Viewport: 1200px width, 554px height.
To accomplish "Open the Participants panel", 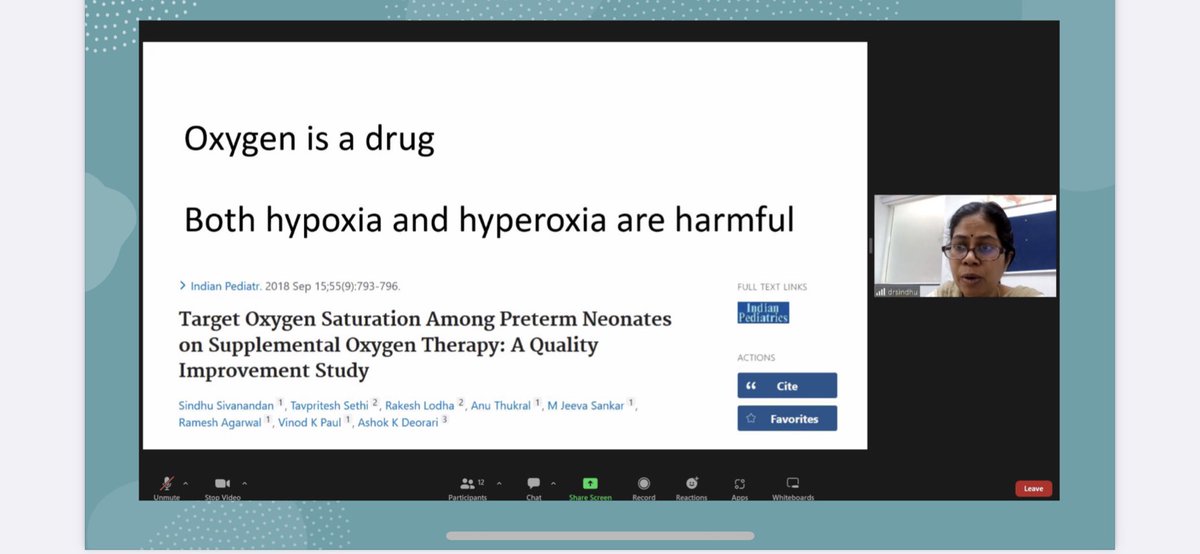I will click(467, 487).
